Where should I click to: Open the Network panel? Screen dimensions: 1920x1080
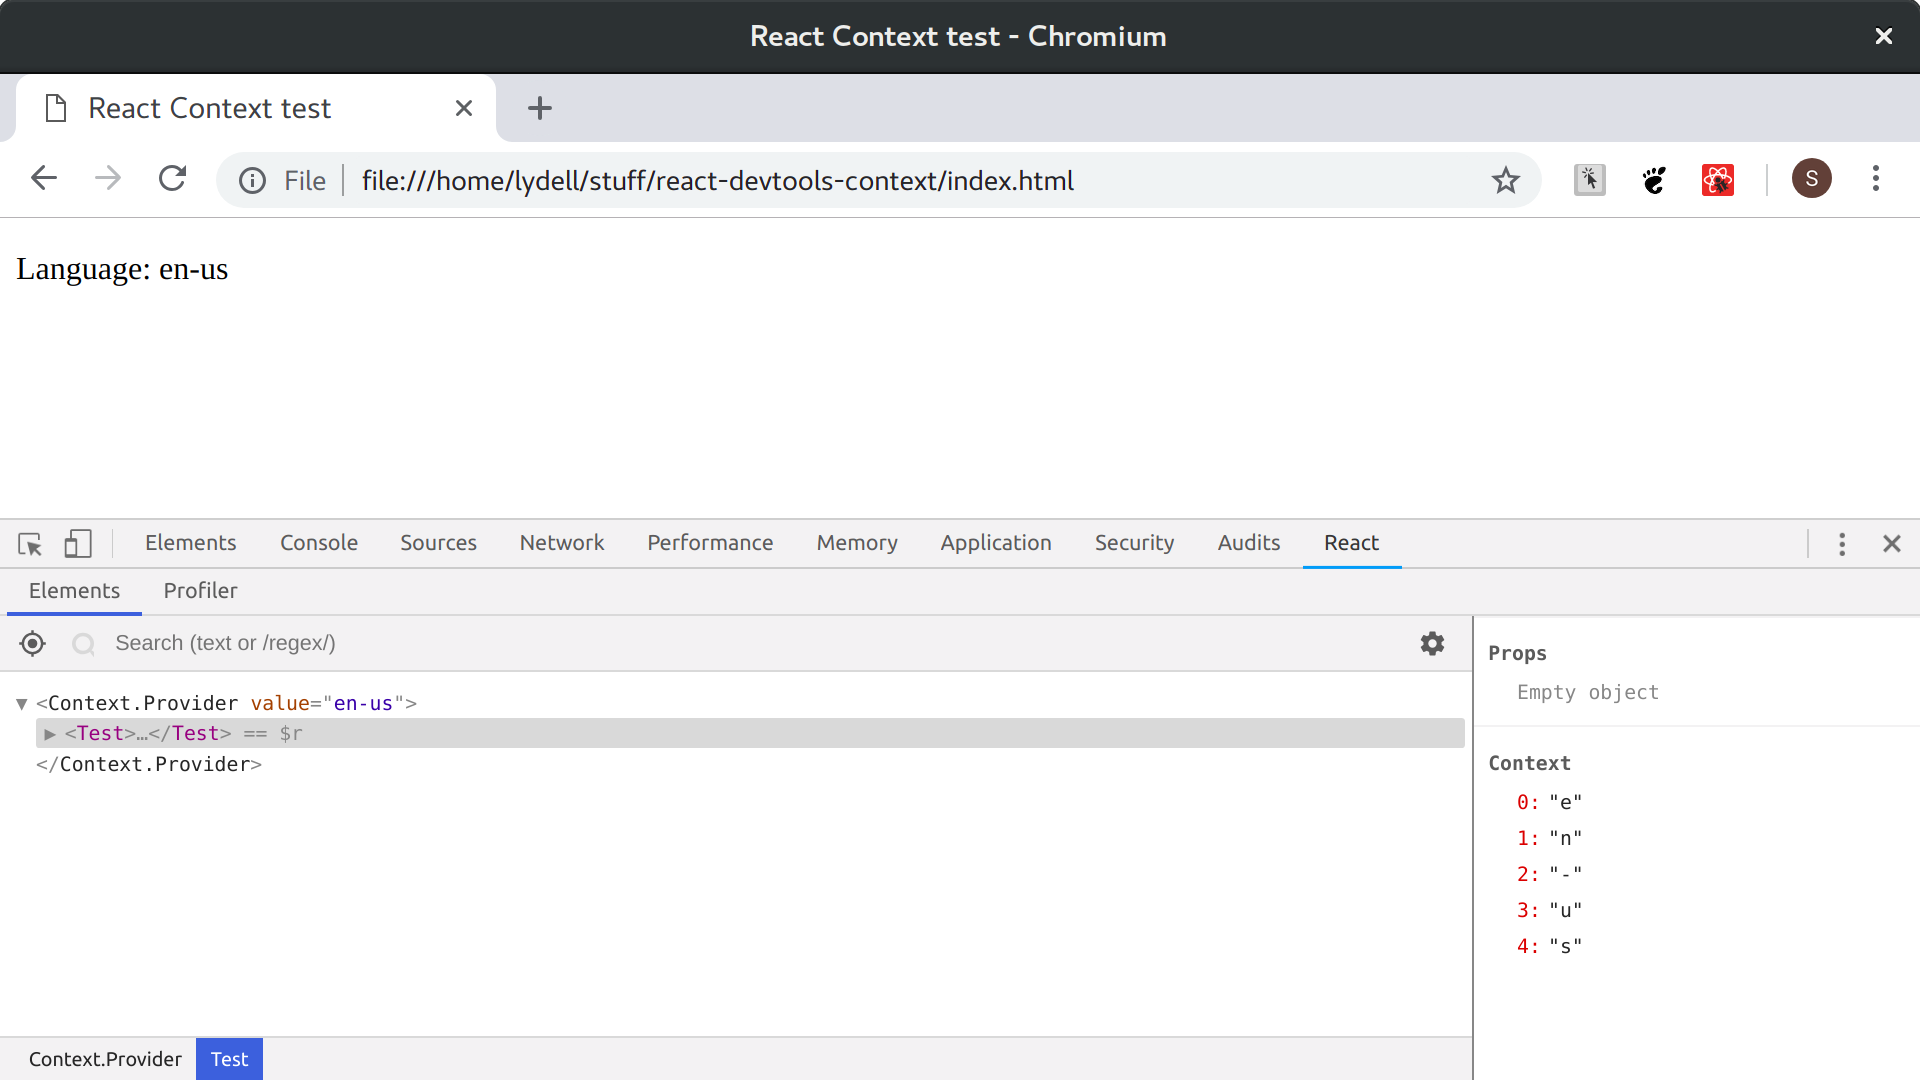point(561,543)
